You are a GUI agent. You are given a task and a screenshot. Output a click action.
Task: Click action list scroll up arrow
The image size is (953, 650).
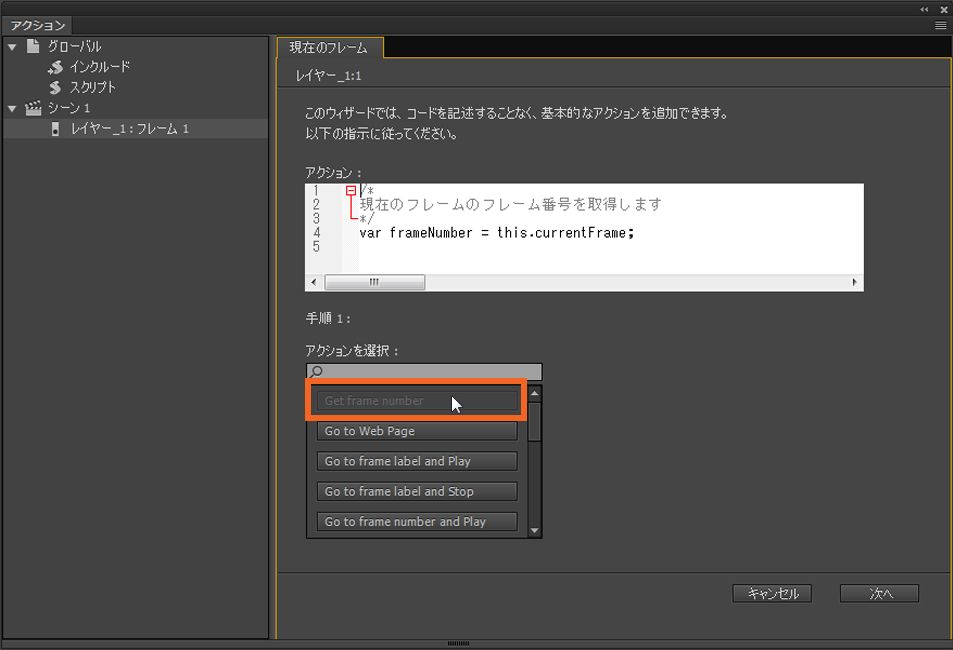pos(535,394)
